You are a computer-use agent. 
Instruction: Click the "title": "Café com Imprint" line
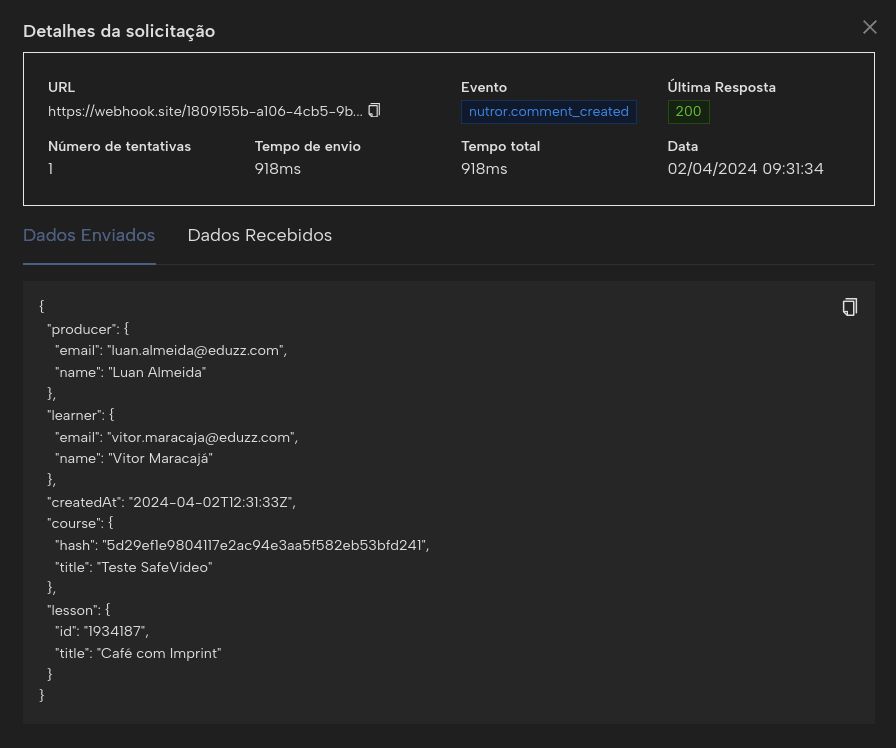138,653
